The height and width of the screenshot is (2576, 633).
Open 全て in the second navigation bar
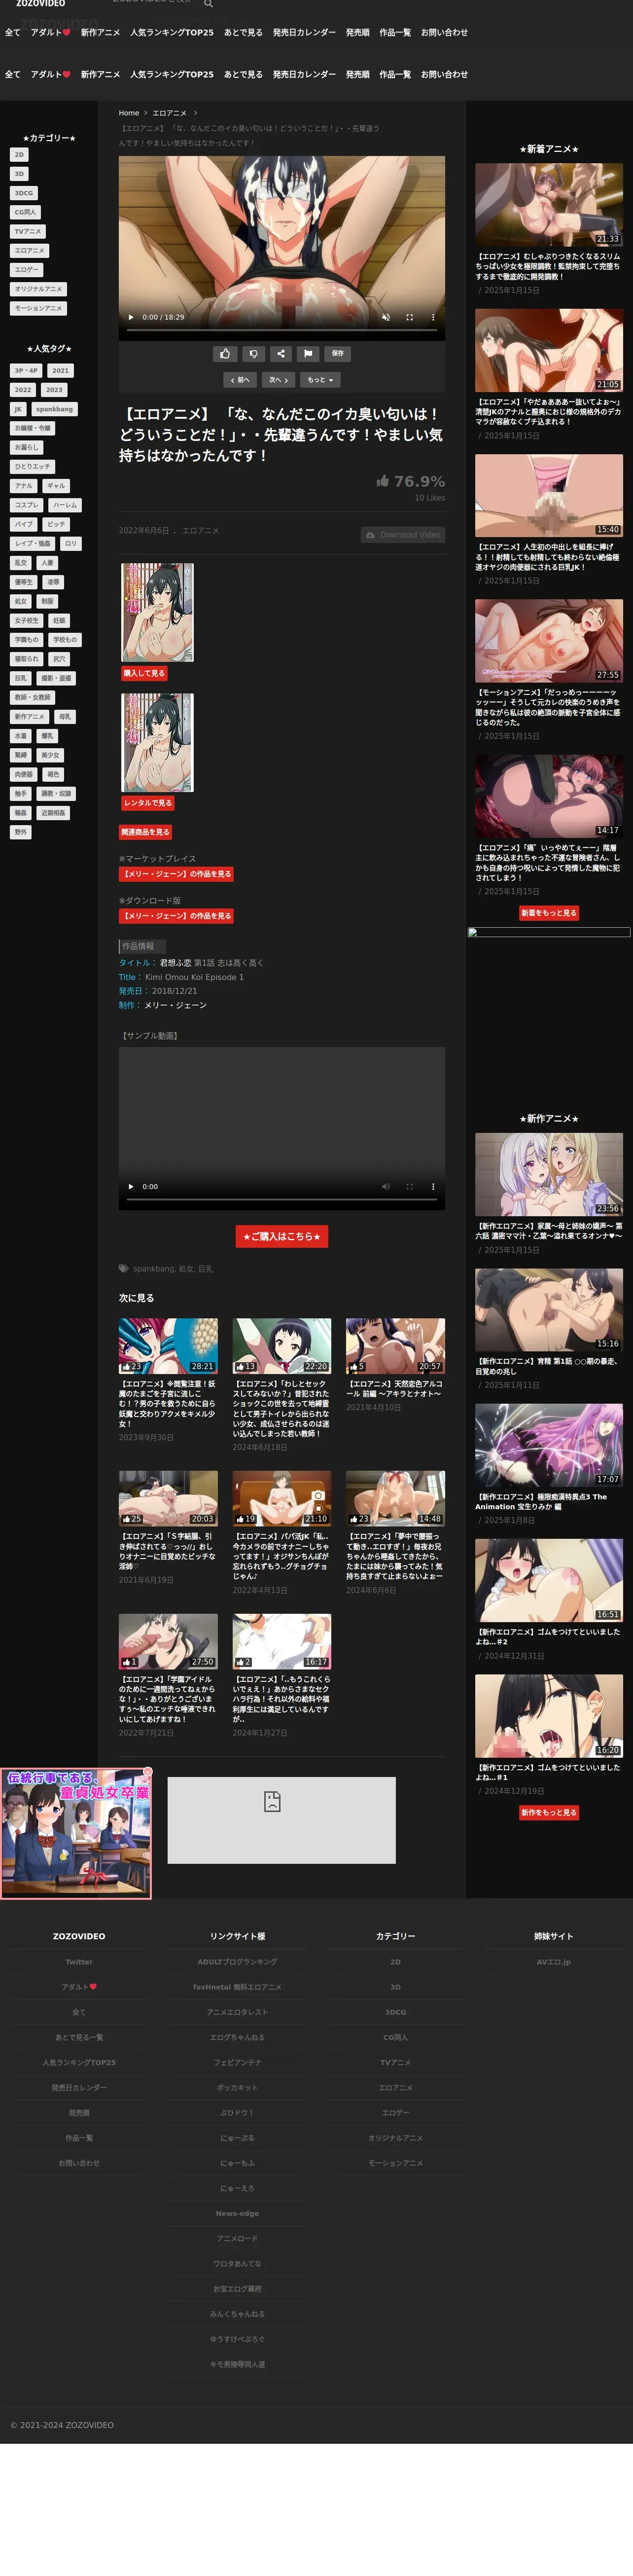click(x=13, y=74)
